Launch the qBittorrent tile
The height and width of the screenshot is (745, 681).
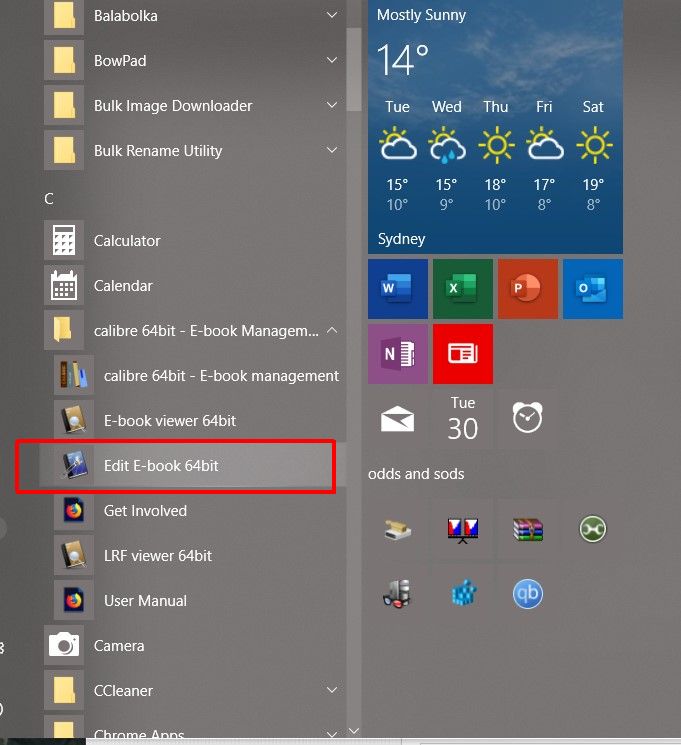coord(528,593)
